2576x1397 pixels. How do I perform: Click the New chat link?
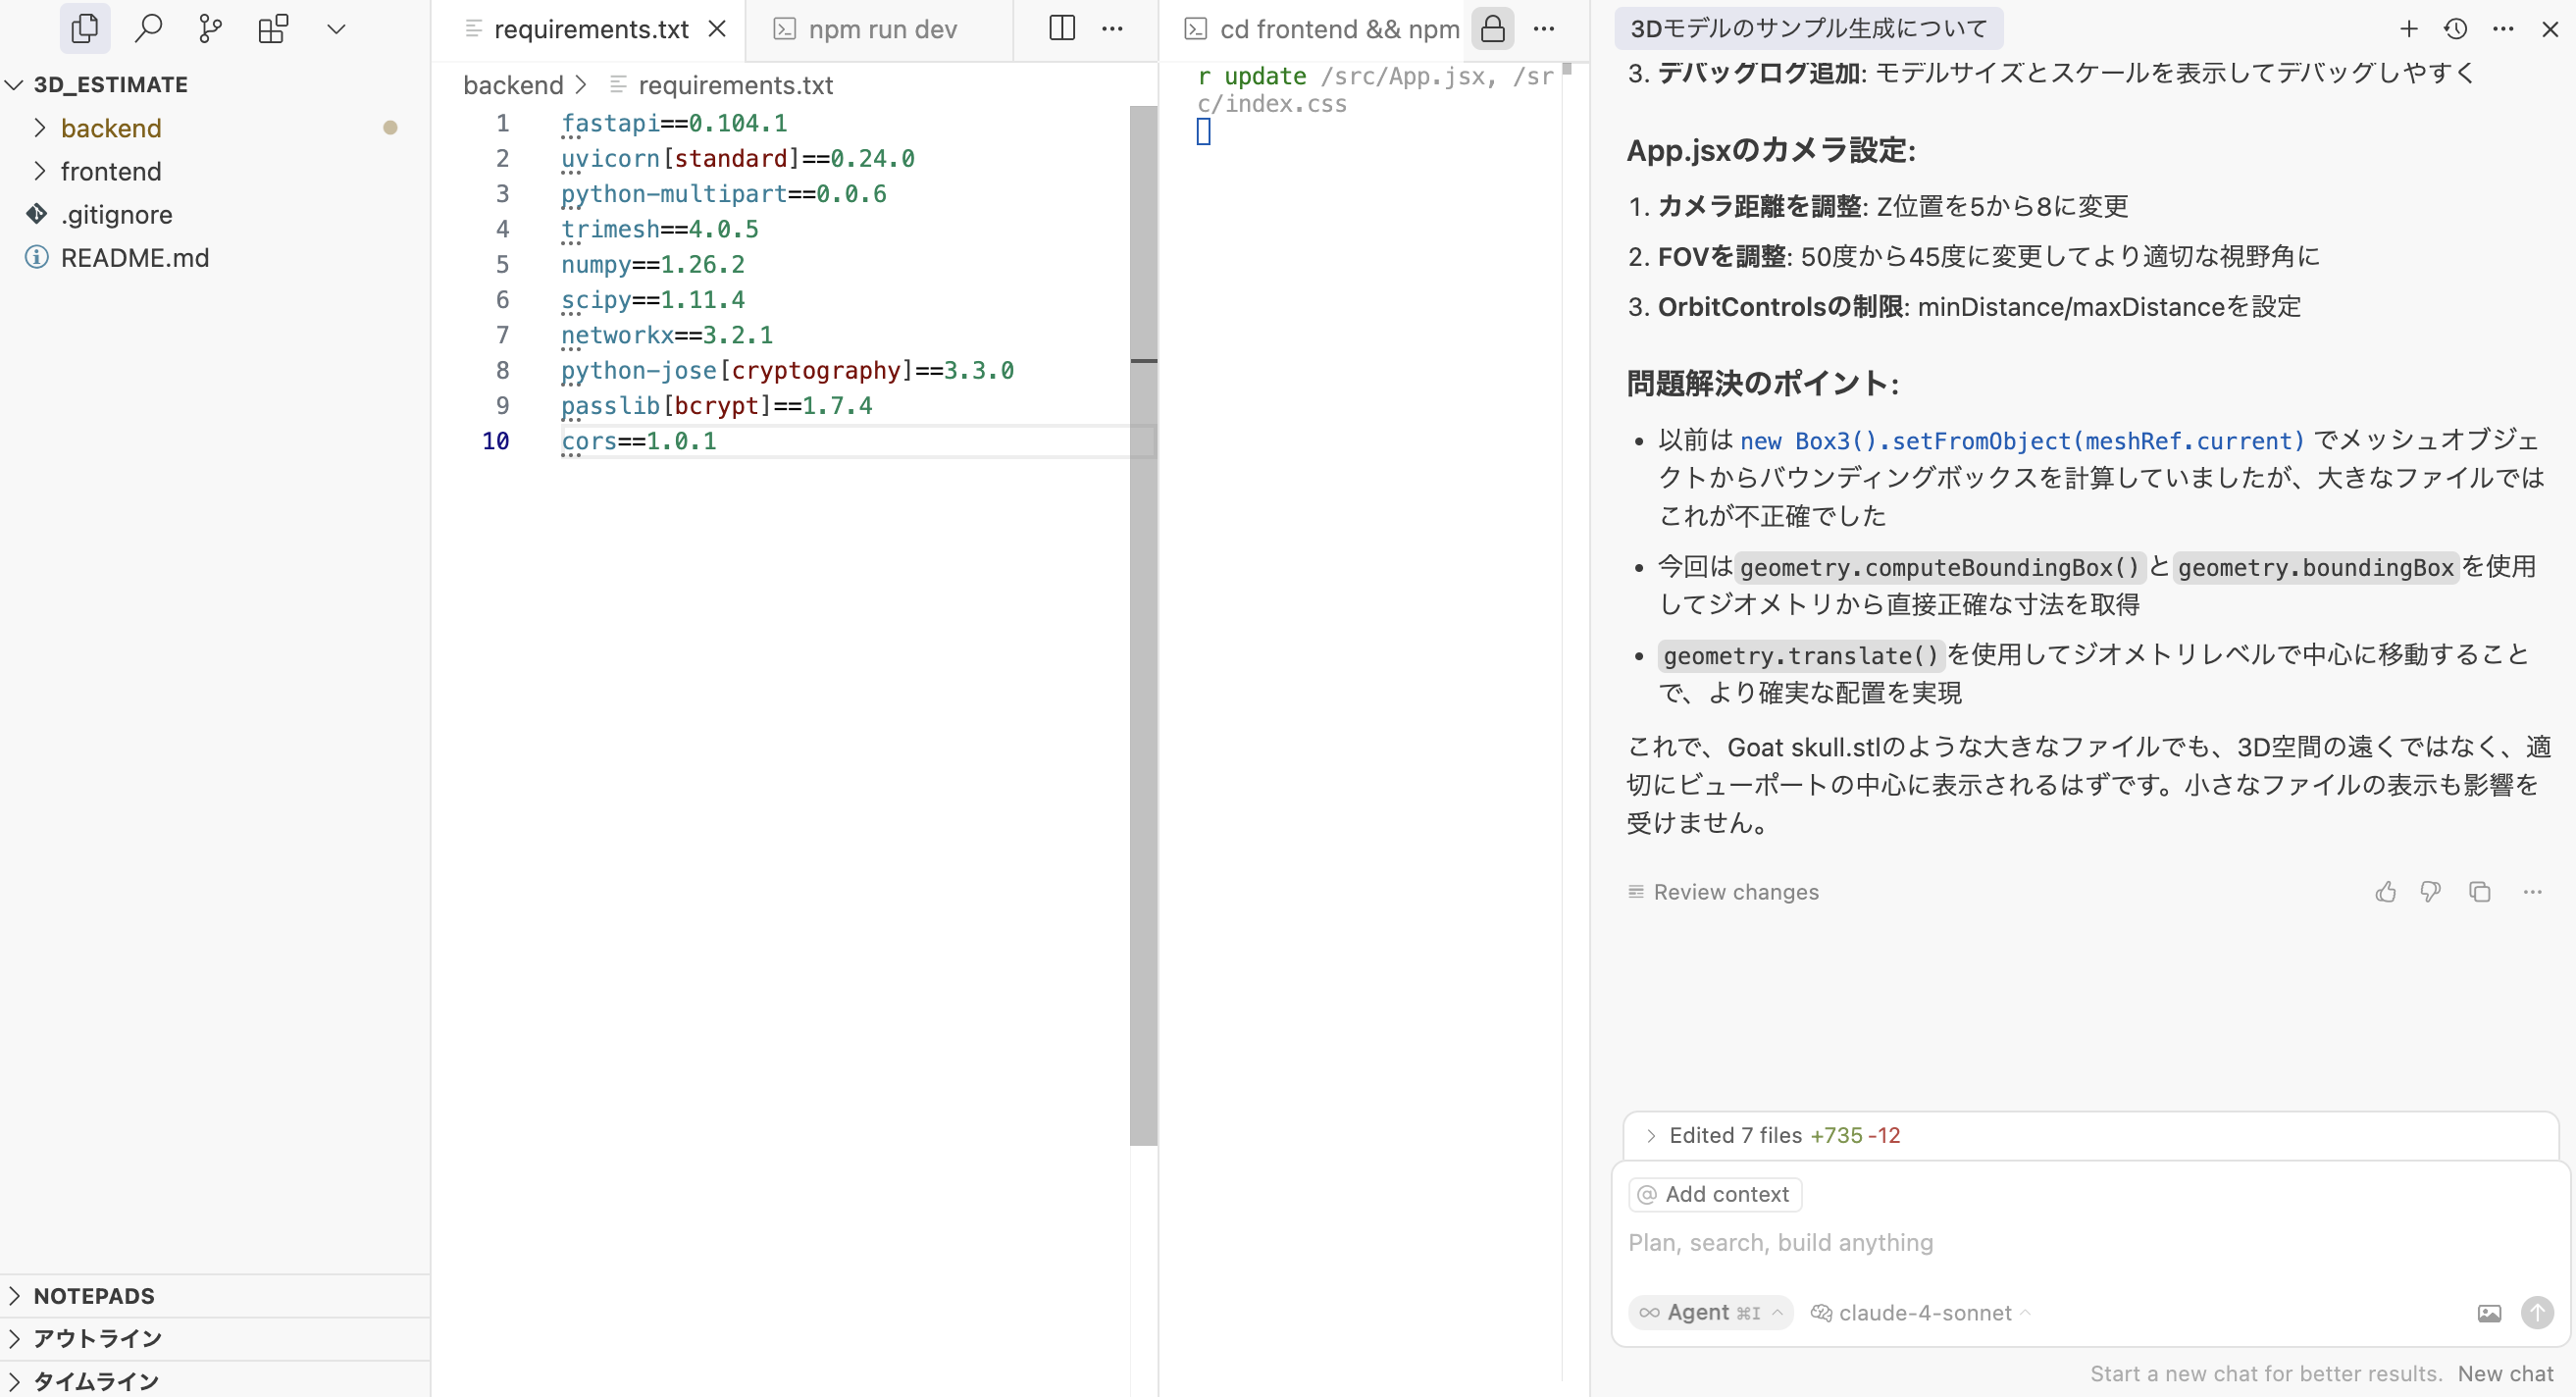pyautogui.click(x=2505, y=1373)
